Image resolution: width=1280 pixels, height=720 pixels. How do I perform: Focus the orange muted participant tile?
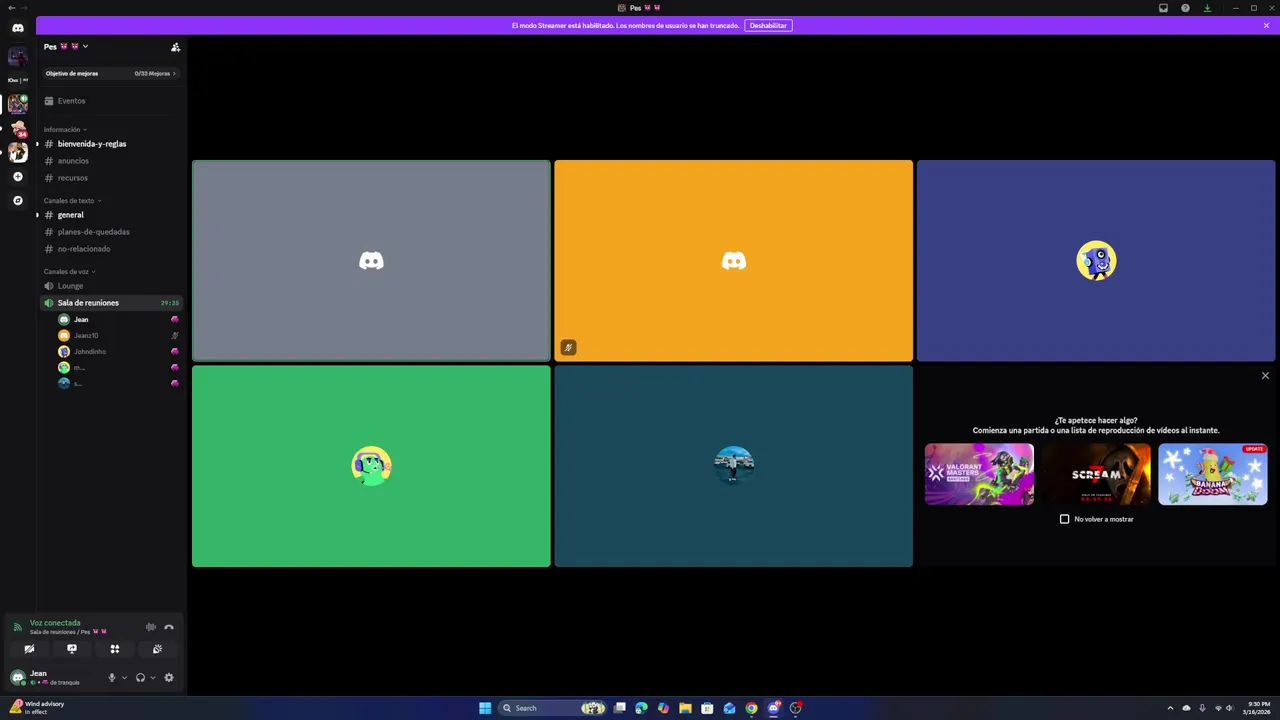pos(733,261)
